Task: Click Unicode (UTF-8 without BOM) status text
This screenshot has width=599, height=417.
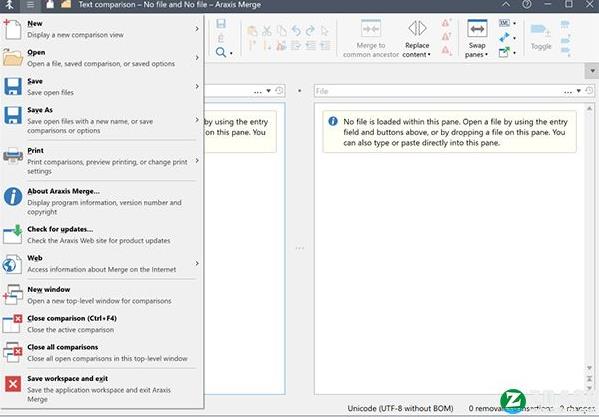Action: point(400,408)
